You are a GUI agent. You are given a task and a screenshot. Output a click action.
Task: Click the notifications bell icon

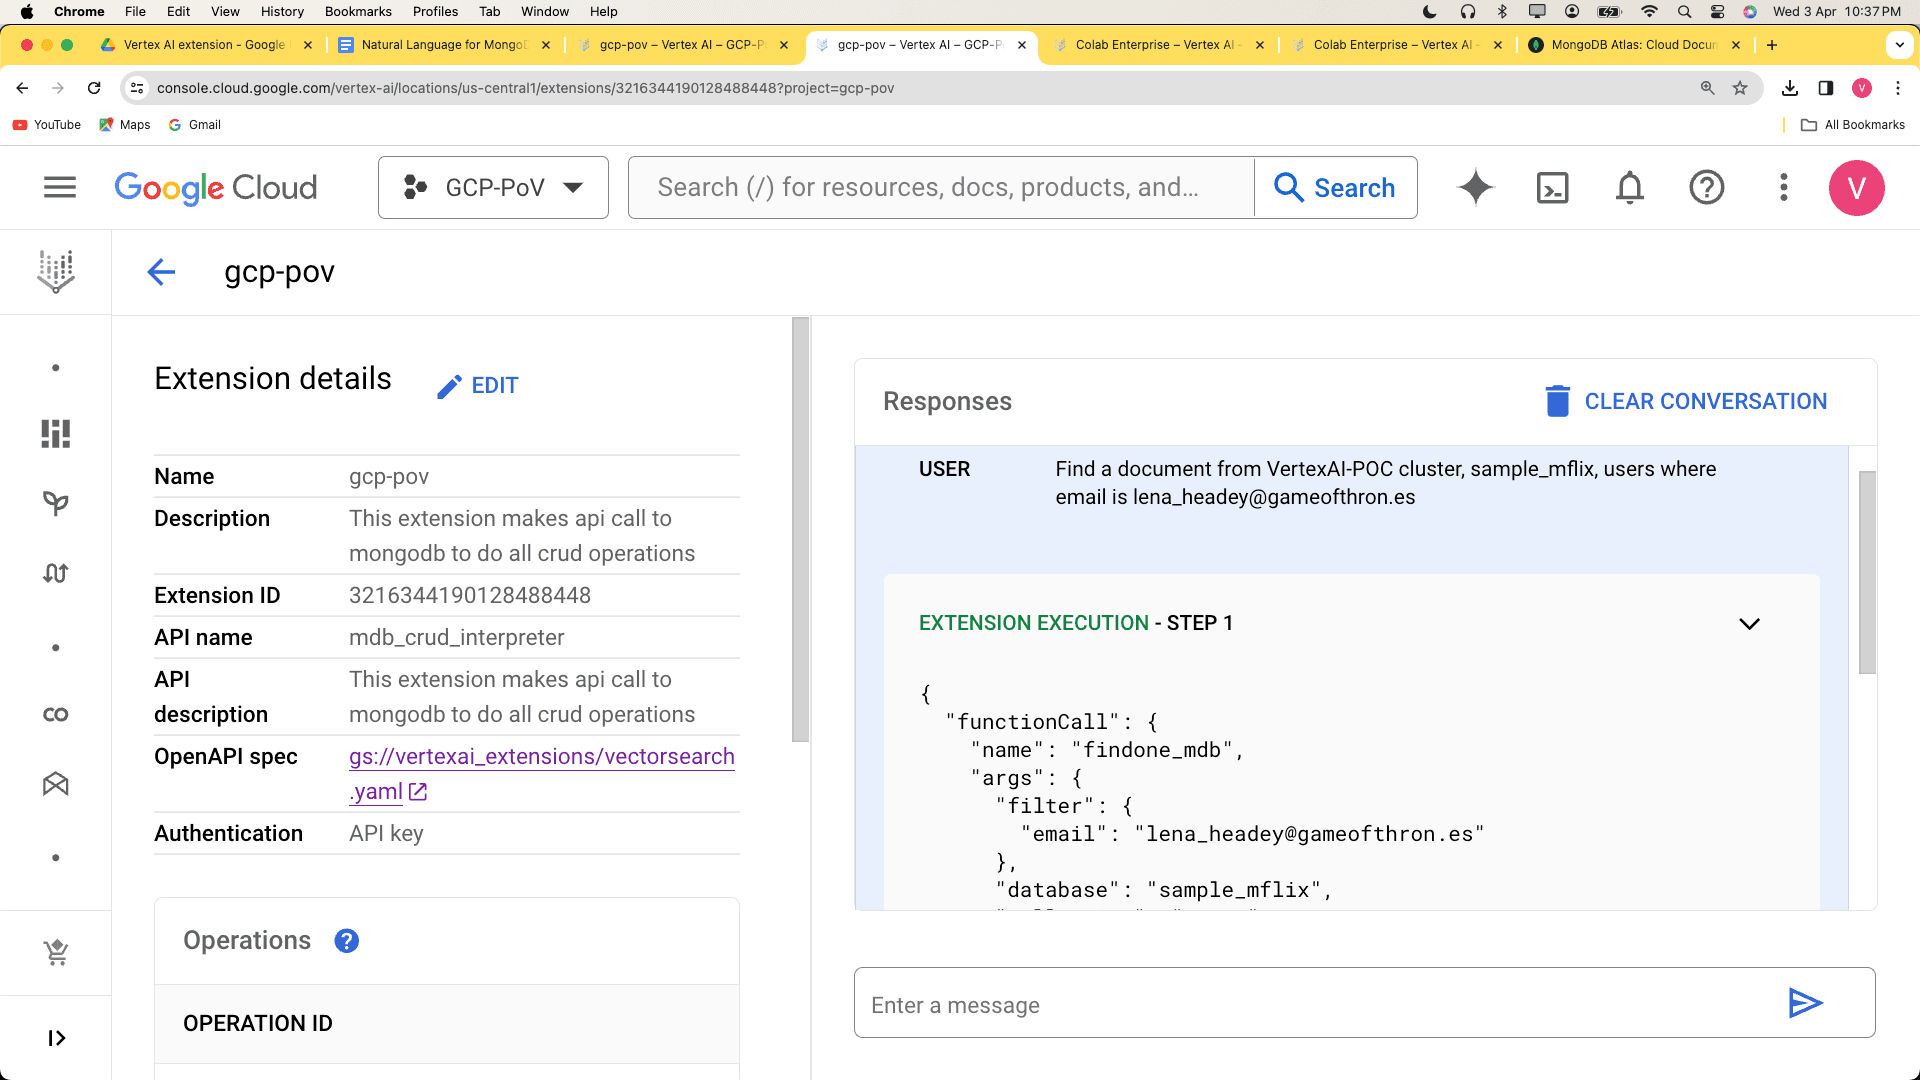pyautogui.click(x=1630, y=186)
